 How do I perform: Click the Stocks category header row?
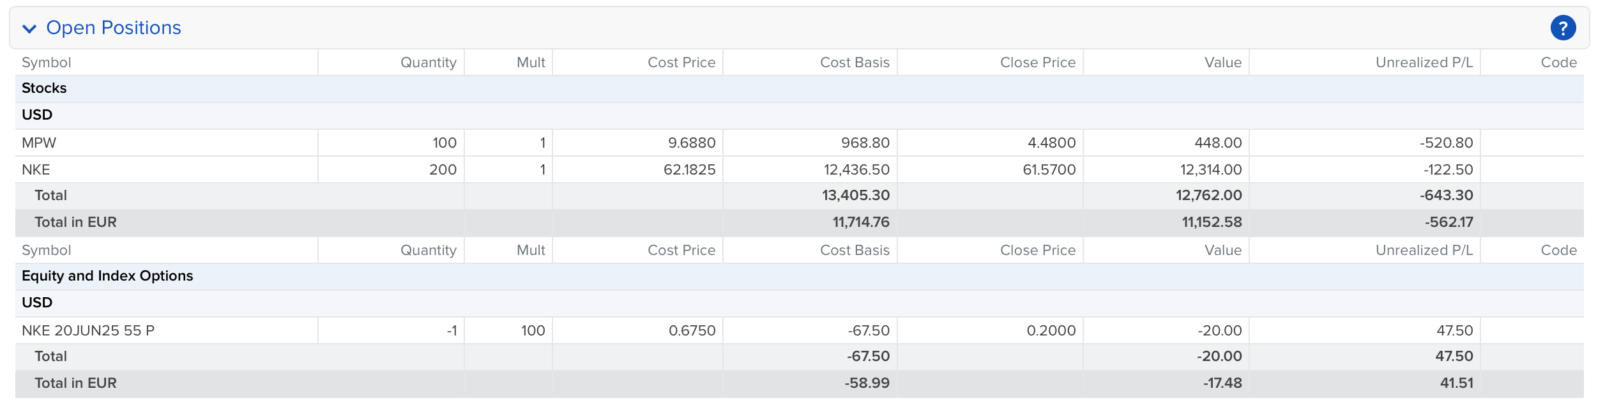tap(799, 89)
